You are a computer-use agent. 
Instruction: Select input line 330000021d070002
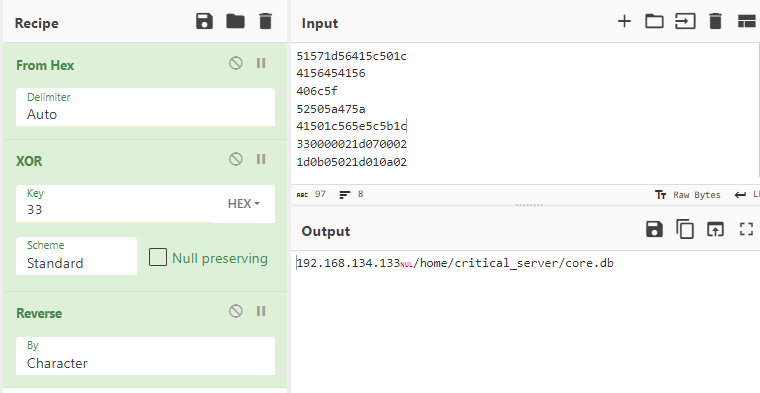point(351,144)
